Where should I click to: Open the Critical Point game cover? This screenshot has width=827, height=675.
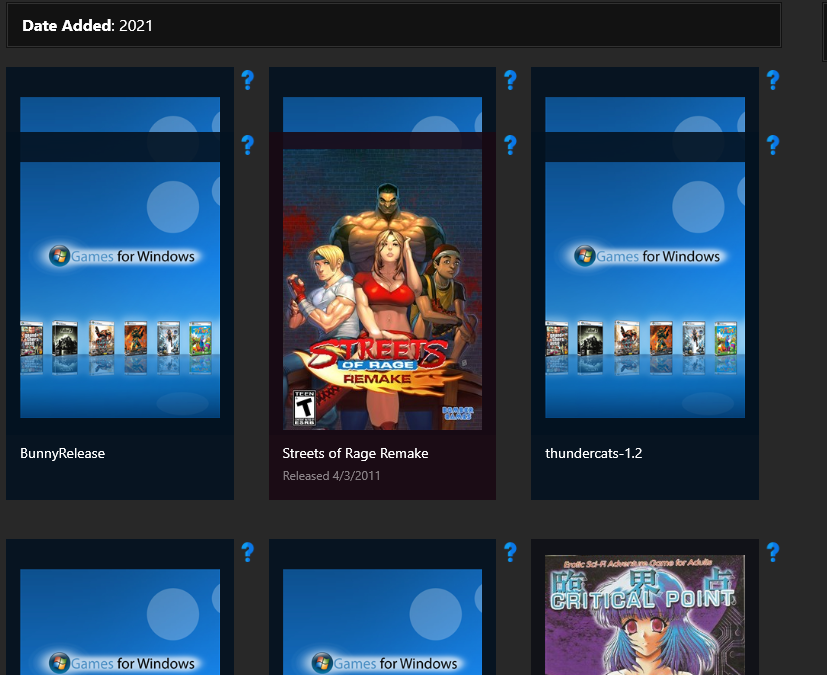coord(645,615)
